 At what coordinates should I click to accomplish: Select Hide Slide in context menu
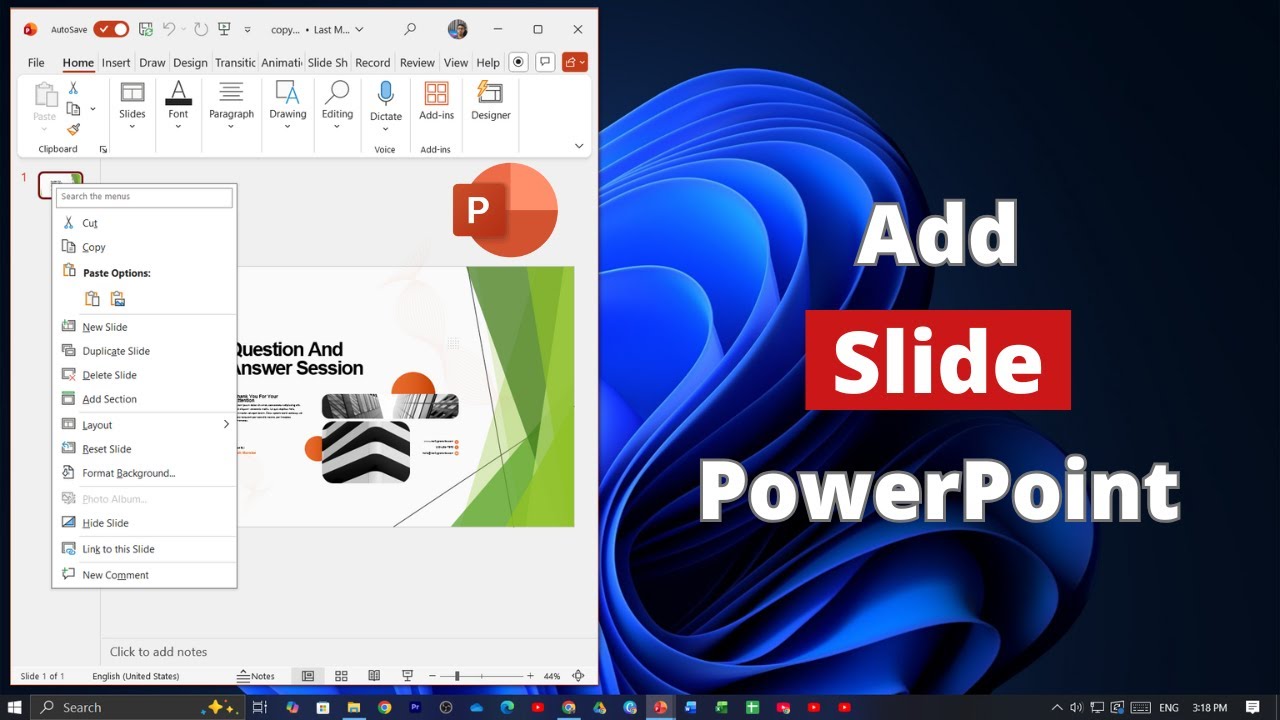click(x=144, y=523)
